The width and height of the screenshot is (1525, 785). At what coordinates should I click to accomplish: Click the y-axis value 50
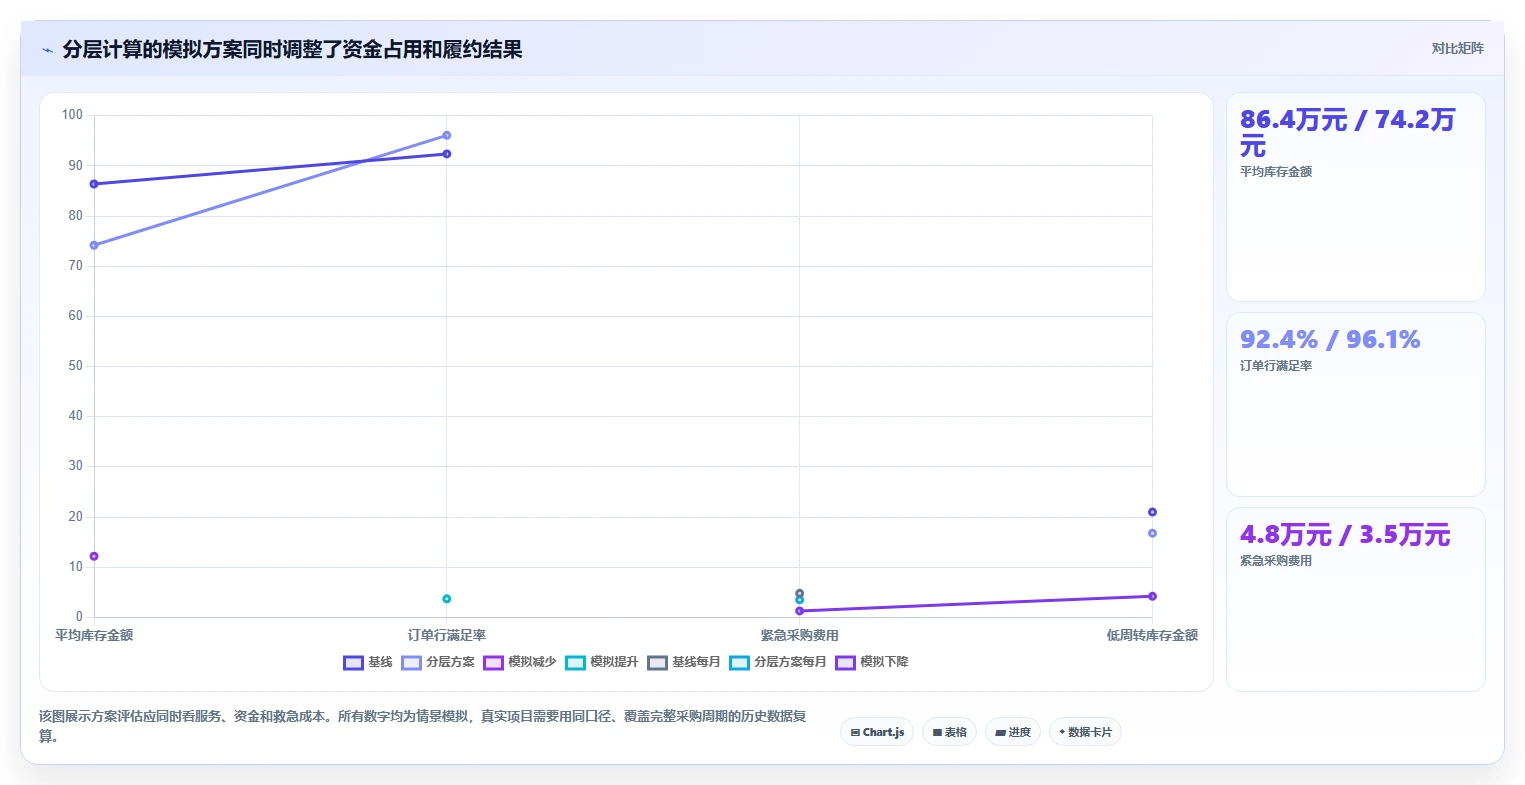pyautogui.click(x=76, y=366)
